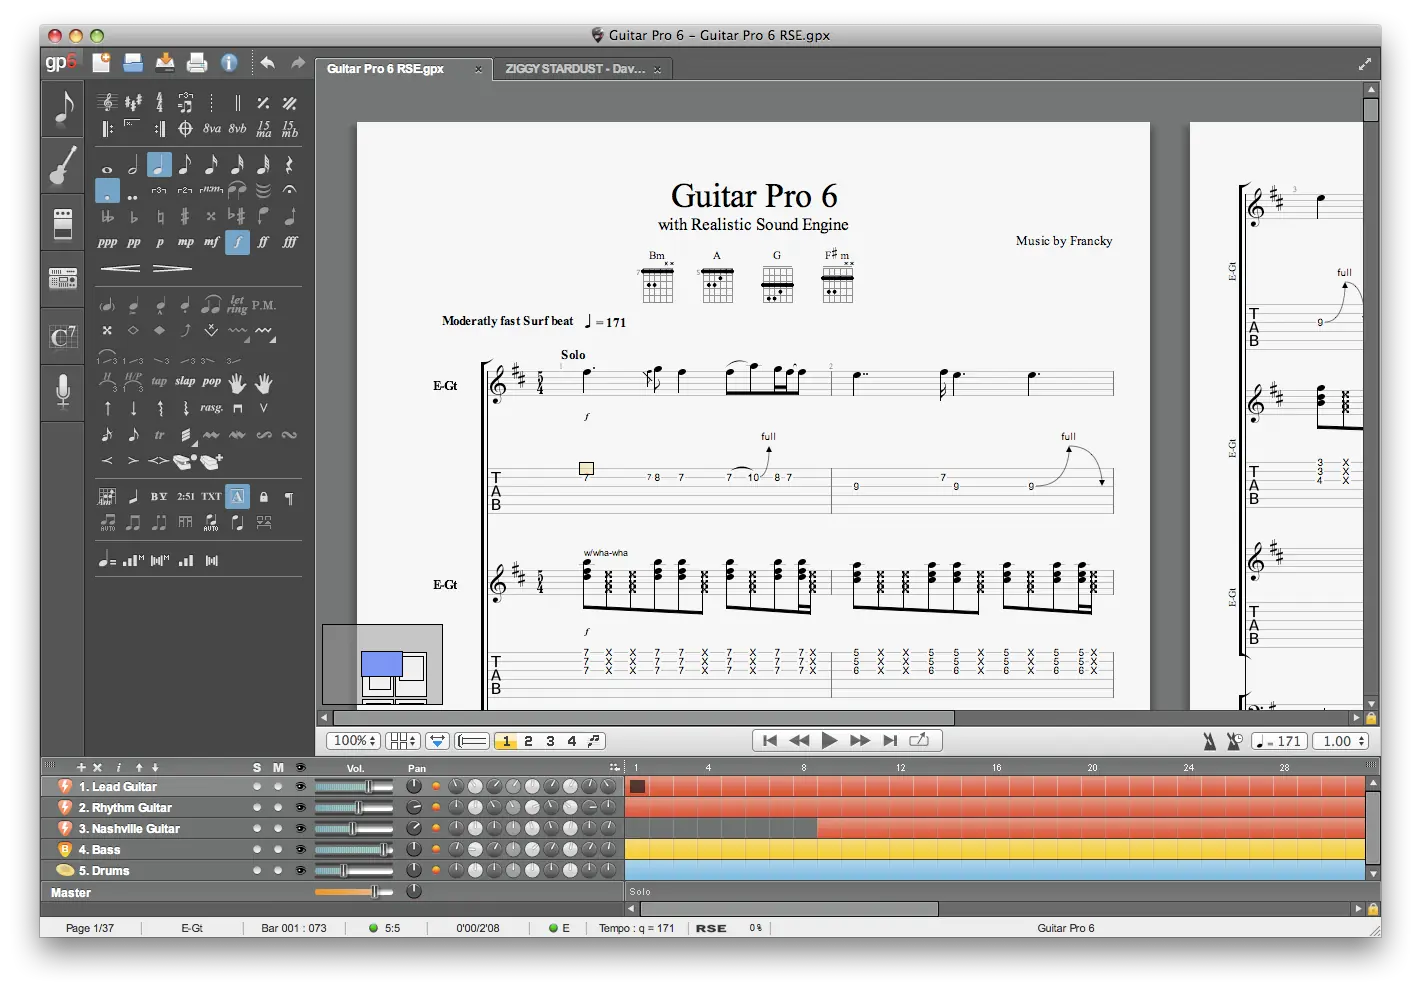Viewport: 1421px width, 992px height.
Task: Close the ZIGGY STARDUST tab
Action: [x=657, y=70]
